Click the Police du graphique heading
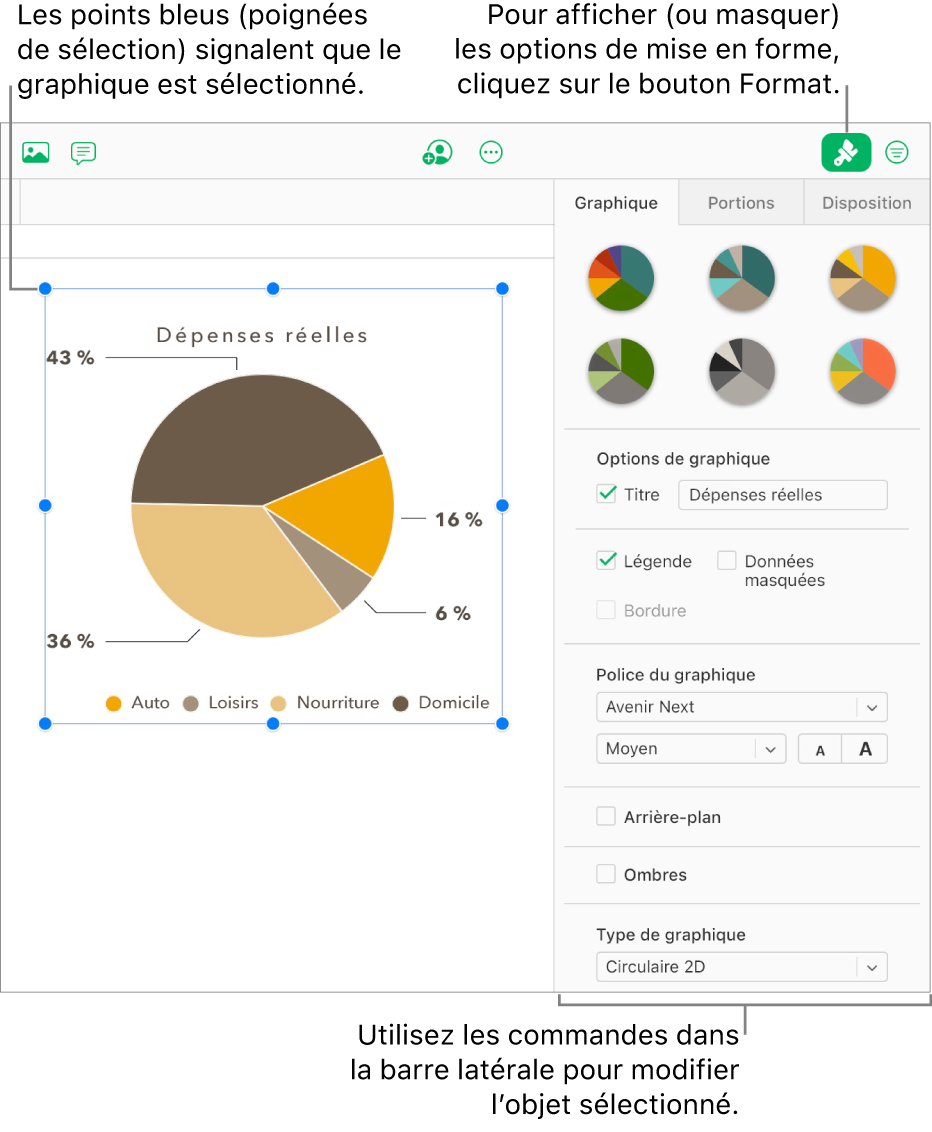 [676, 675]
